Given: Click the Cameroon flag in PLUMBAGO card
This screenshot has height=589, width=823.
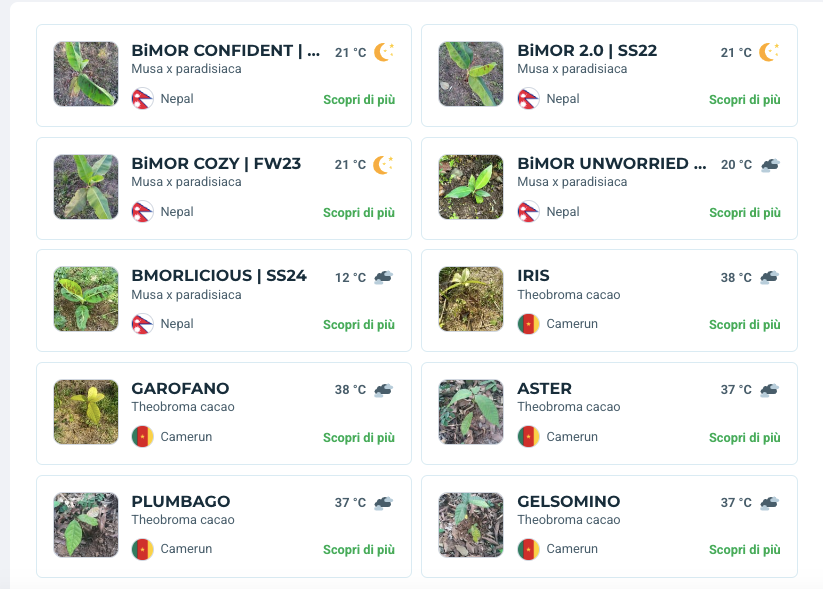Looking at the screenshot, I should [143, 549].
